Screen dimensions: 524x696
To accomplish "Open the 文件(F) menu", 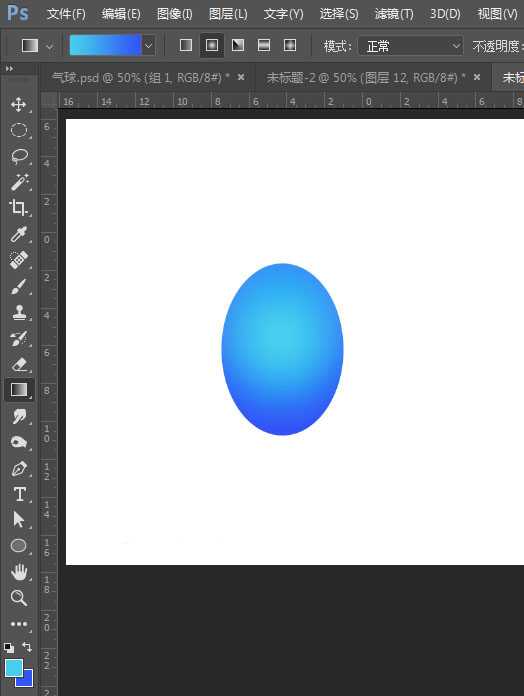I will [x=66, y=14].
